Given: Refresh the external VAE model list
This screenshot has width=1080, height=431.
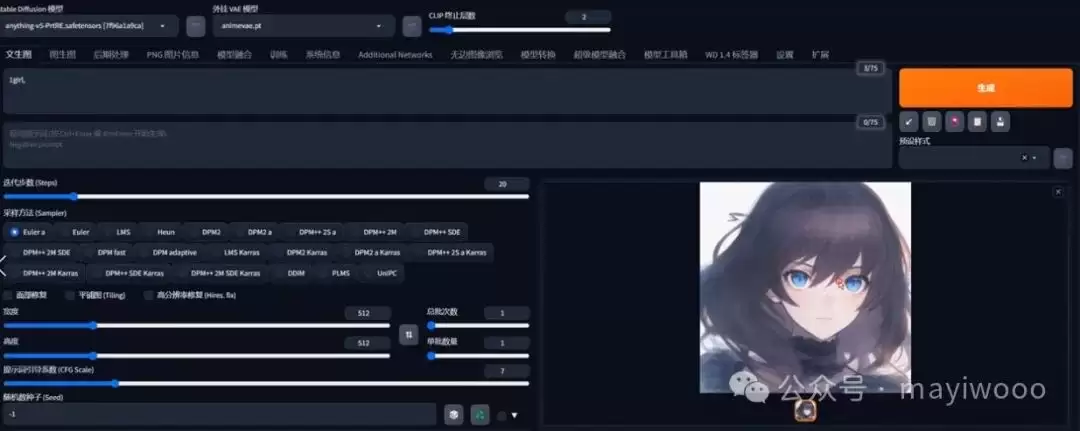Looking at the screenshot, I should 412,26.
